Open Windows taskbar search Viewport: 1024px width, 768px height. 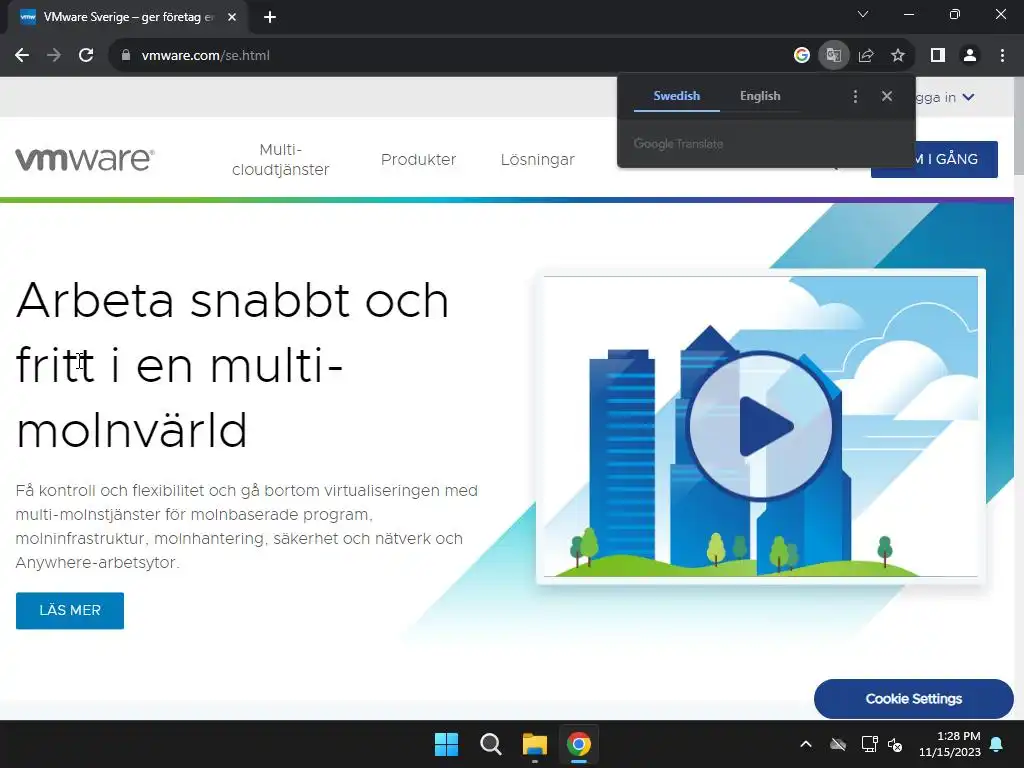[x=490, y=744]
